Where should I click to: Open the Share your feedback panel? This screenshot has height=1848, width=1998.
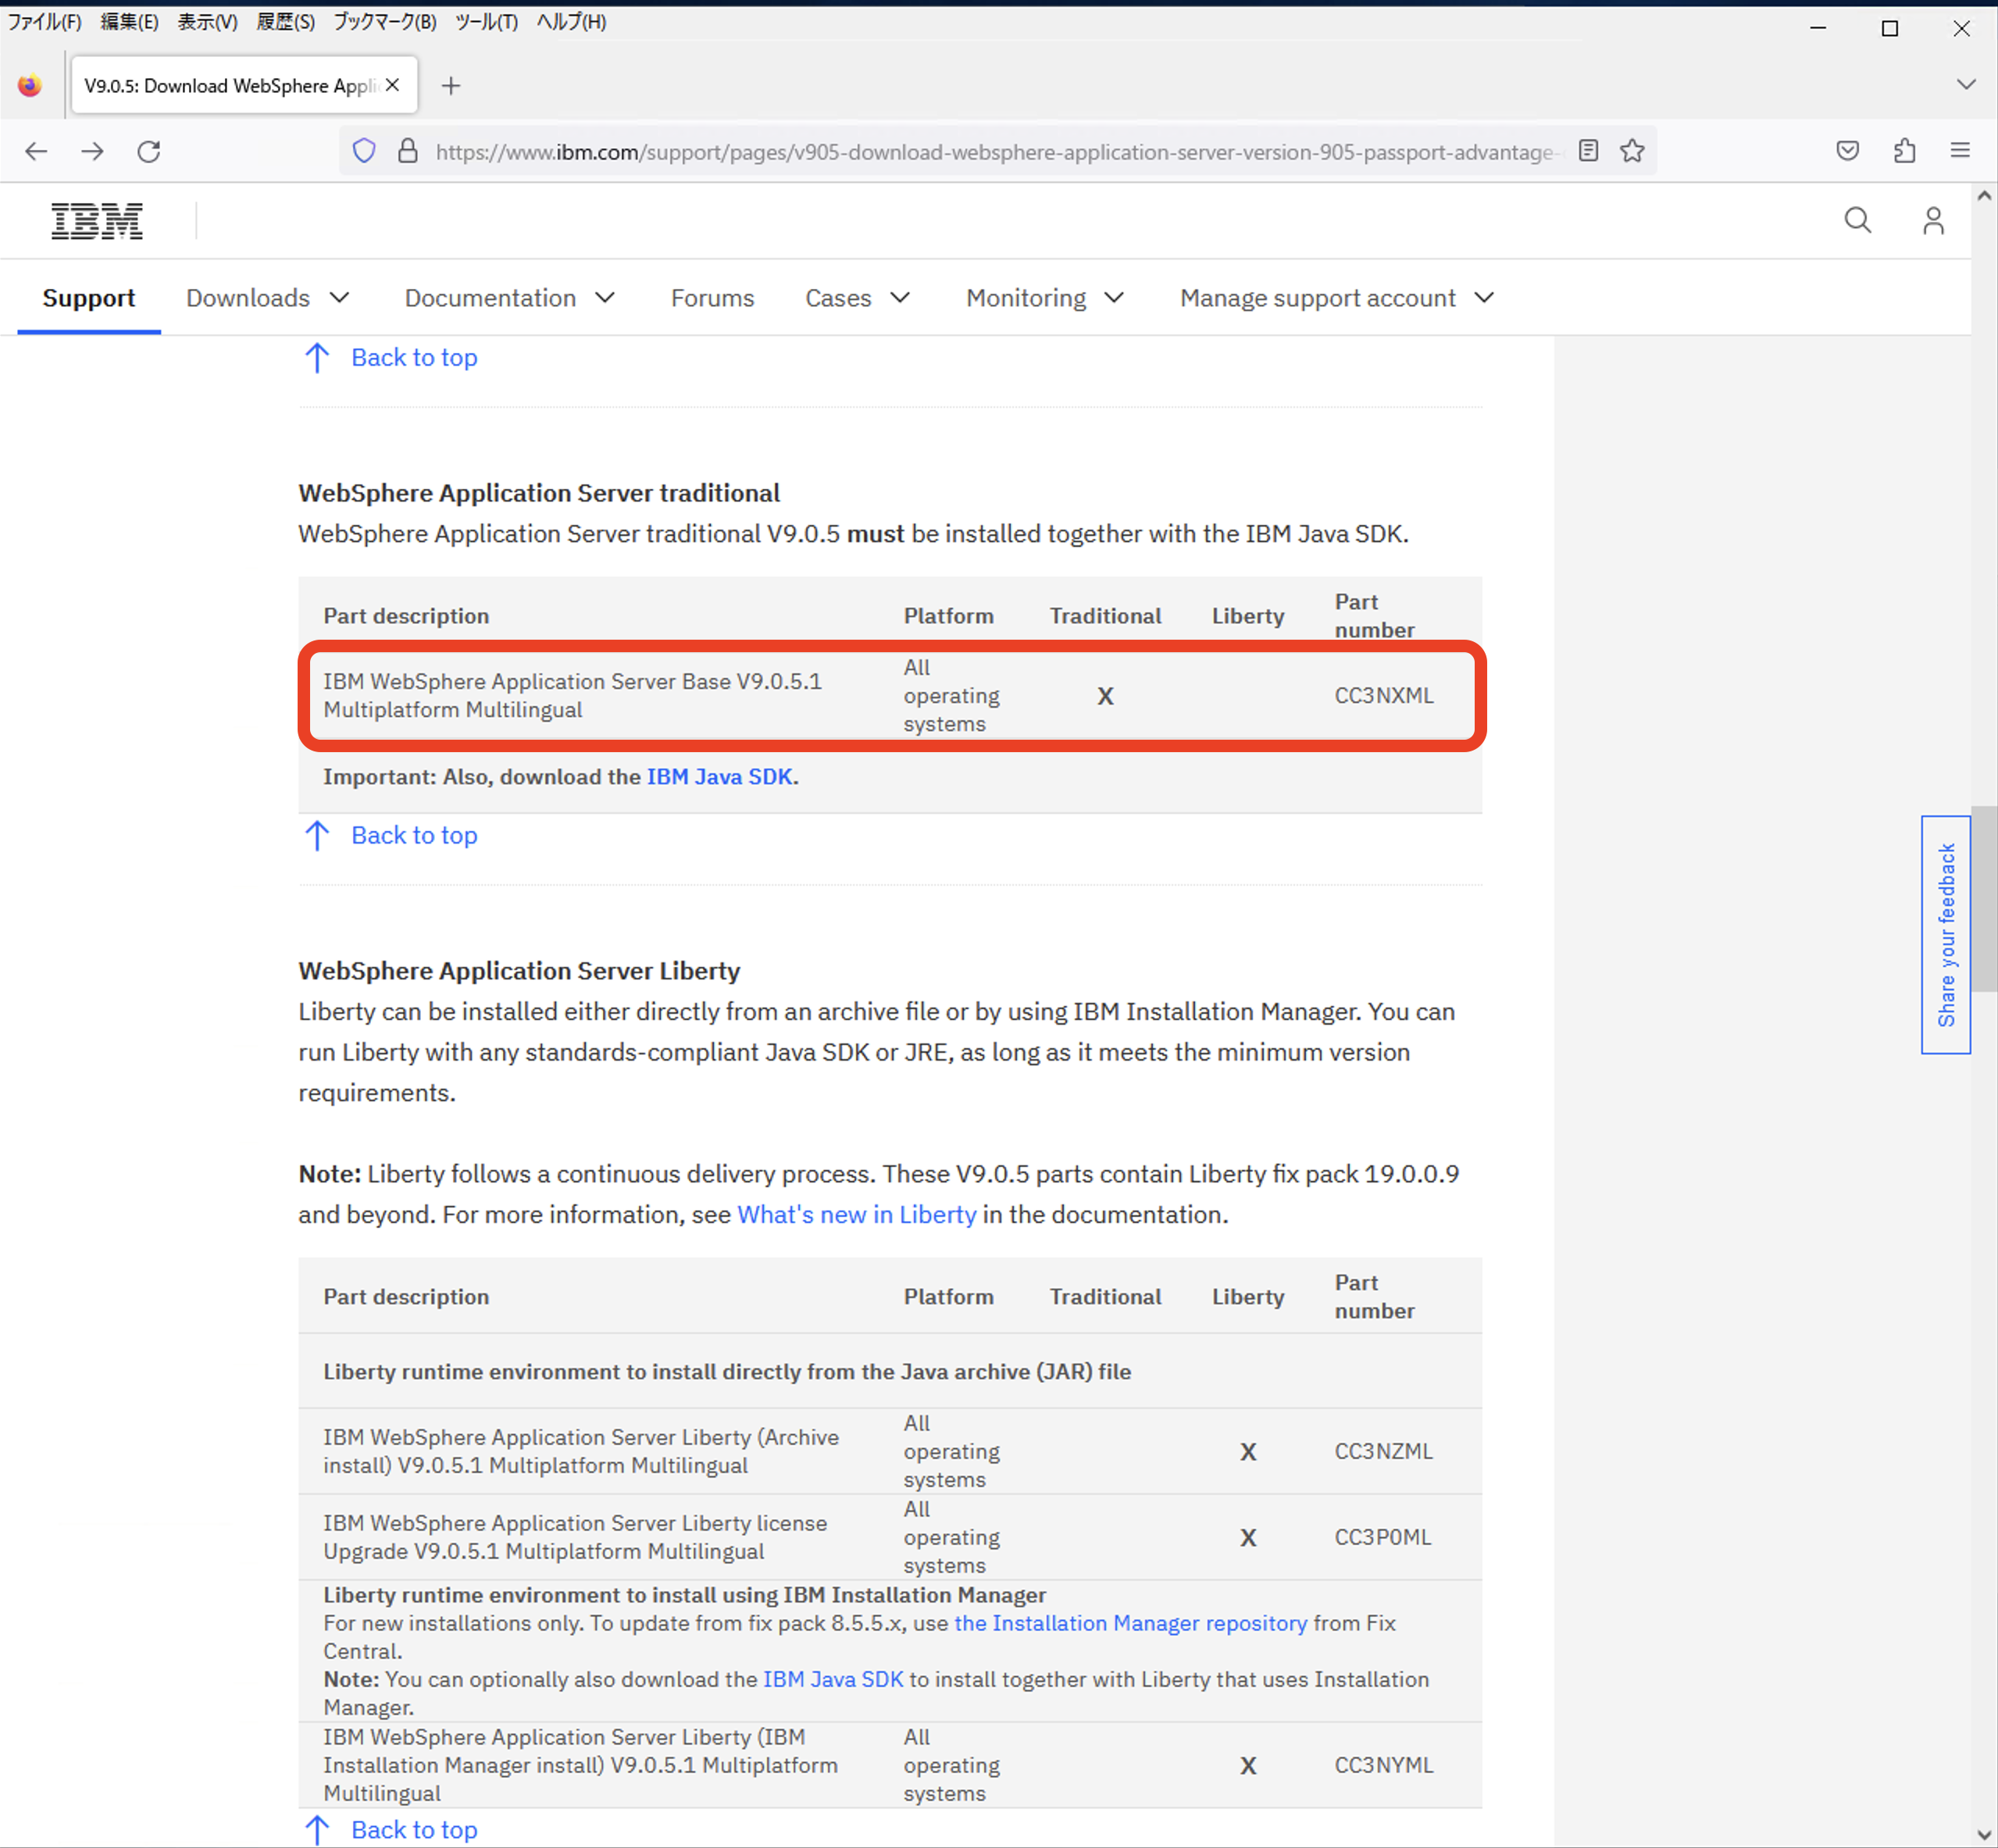[1946, 934]
